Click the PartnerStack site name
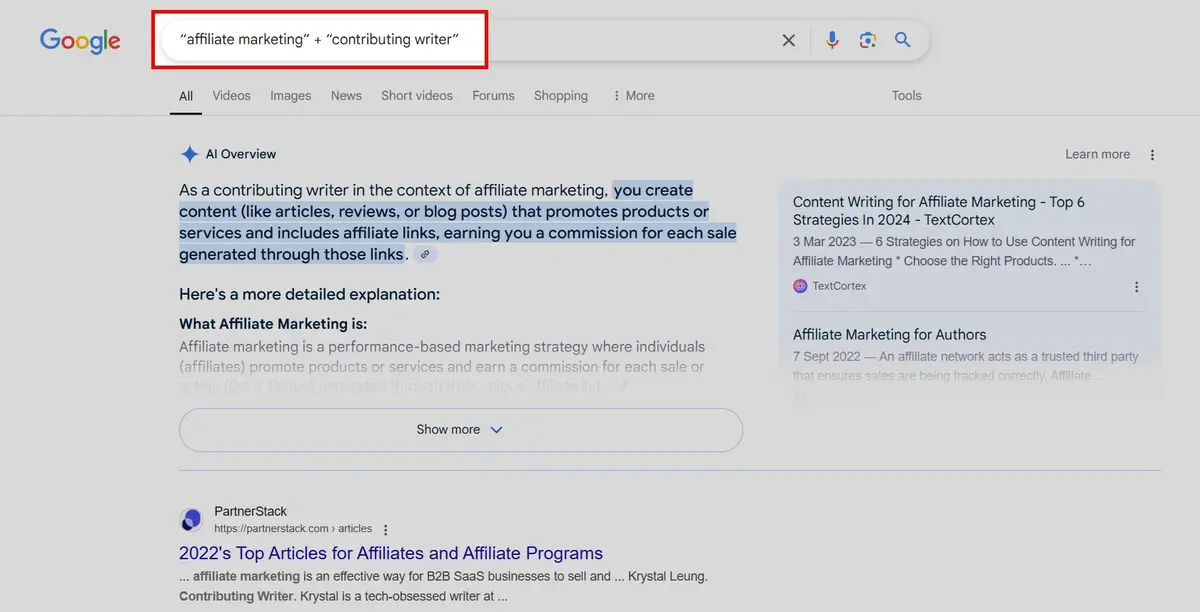Image resolution: width=1200 pixels, height=612 pixels. [x=250, y=511]
